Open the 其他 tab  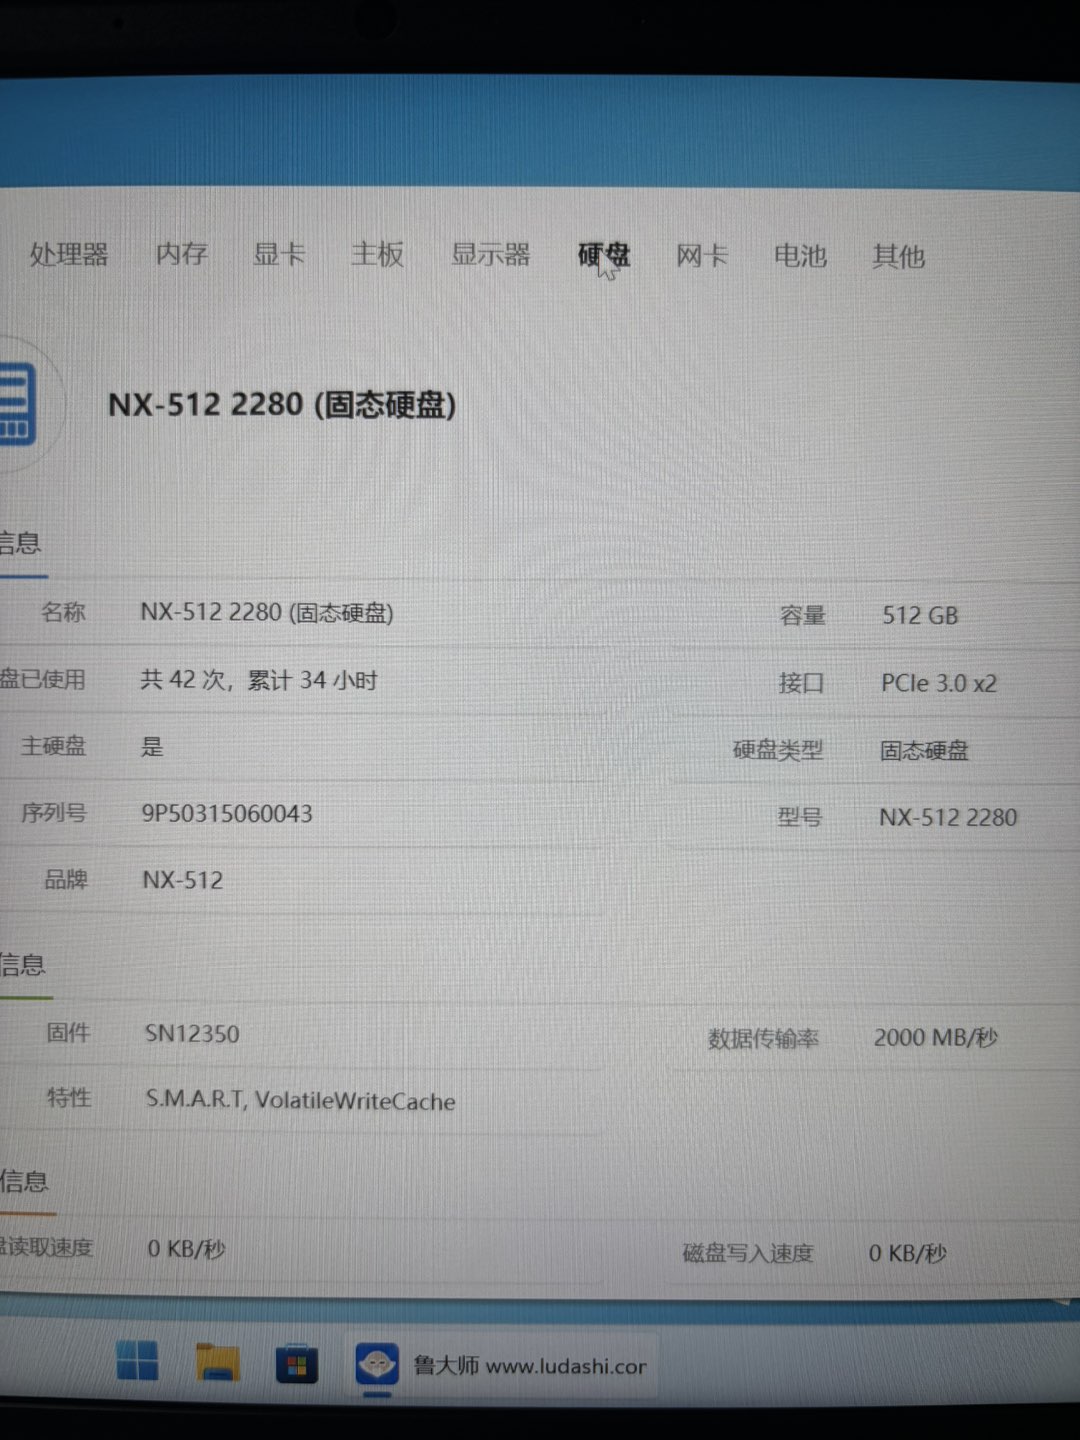tap(898, 257)
